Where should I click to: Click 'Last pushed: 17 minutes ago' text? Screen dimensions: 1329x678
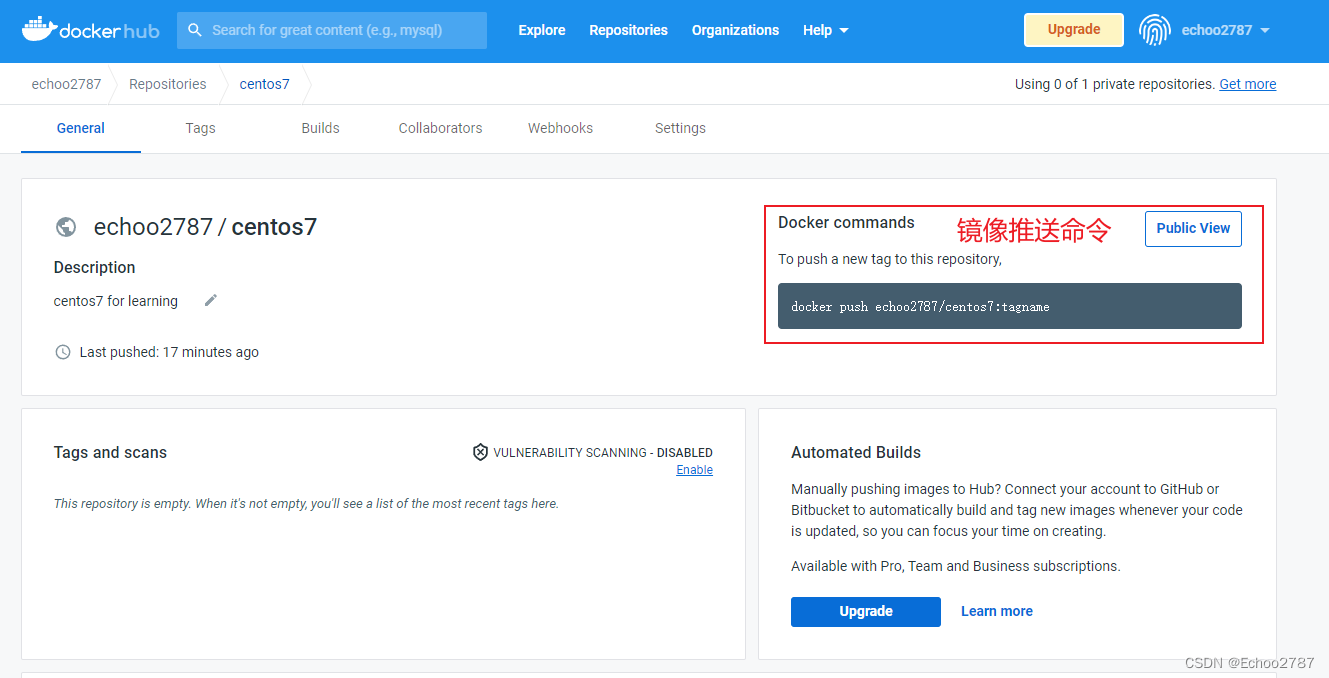point(169,352)
